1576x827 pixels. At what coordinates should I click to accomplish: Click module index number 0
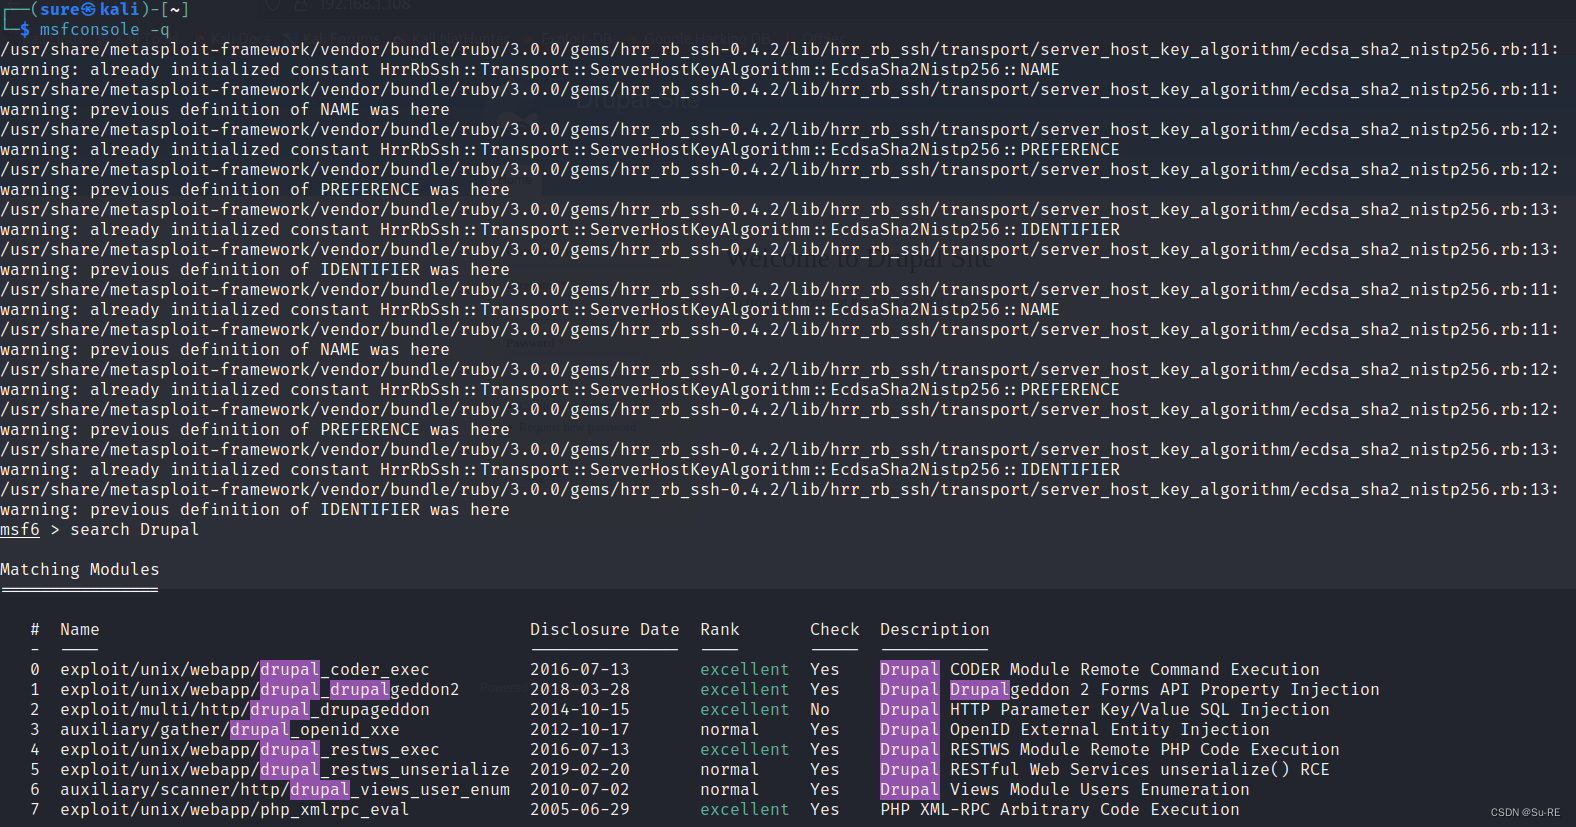[35, 669]
